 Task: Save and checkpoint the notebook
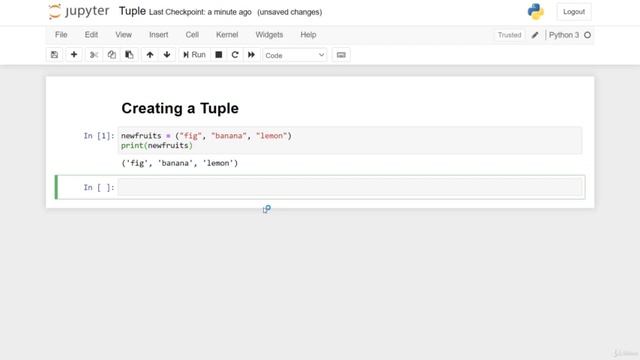tap(54, 55)
